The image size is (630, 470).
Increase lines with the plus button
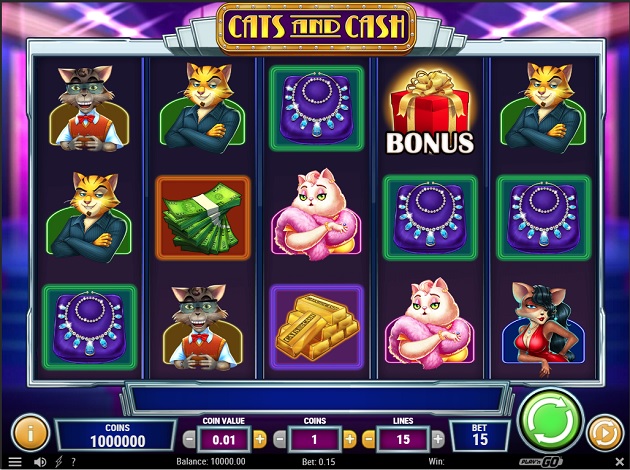click(x=438, y=439)
